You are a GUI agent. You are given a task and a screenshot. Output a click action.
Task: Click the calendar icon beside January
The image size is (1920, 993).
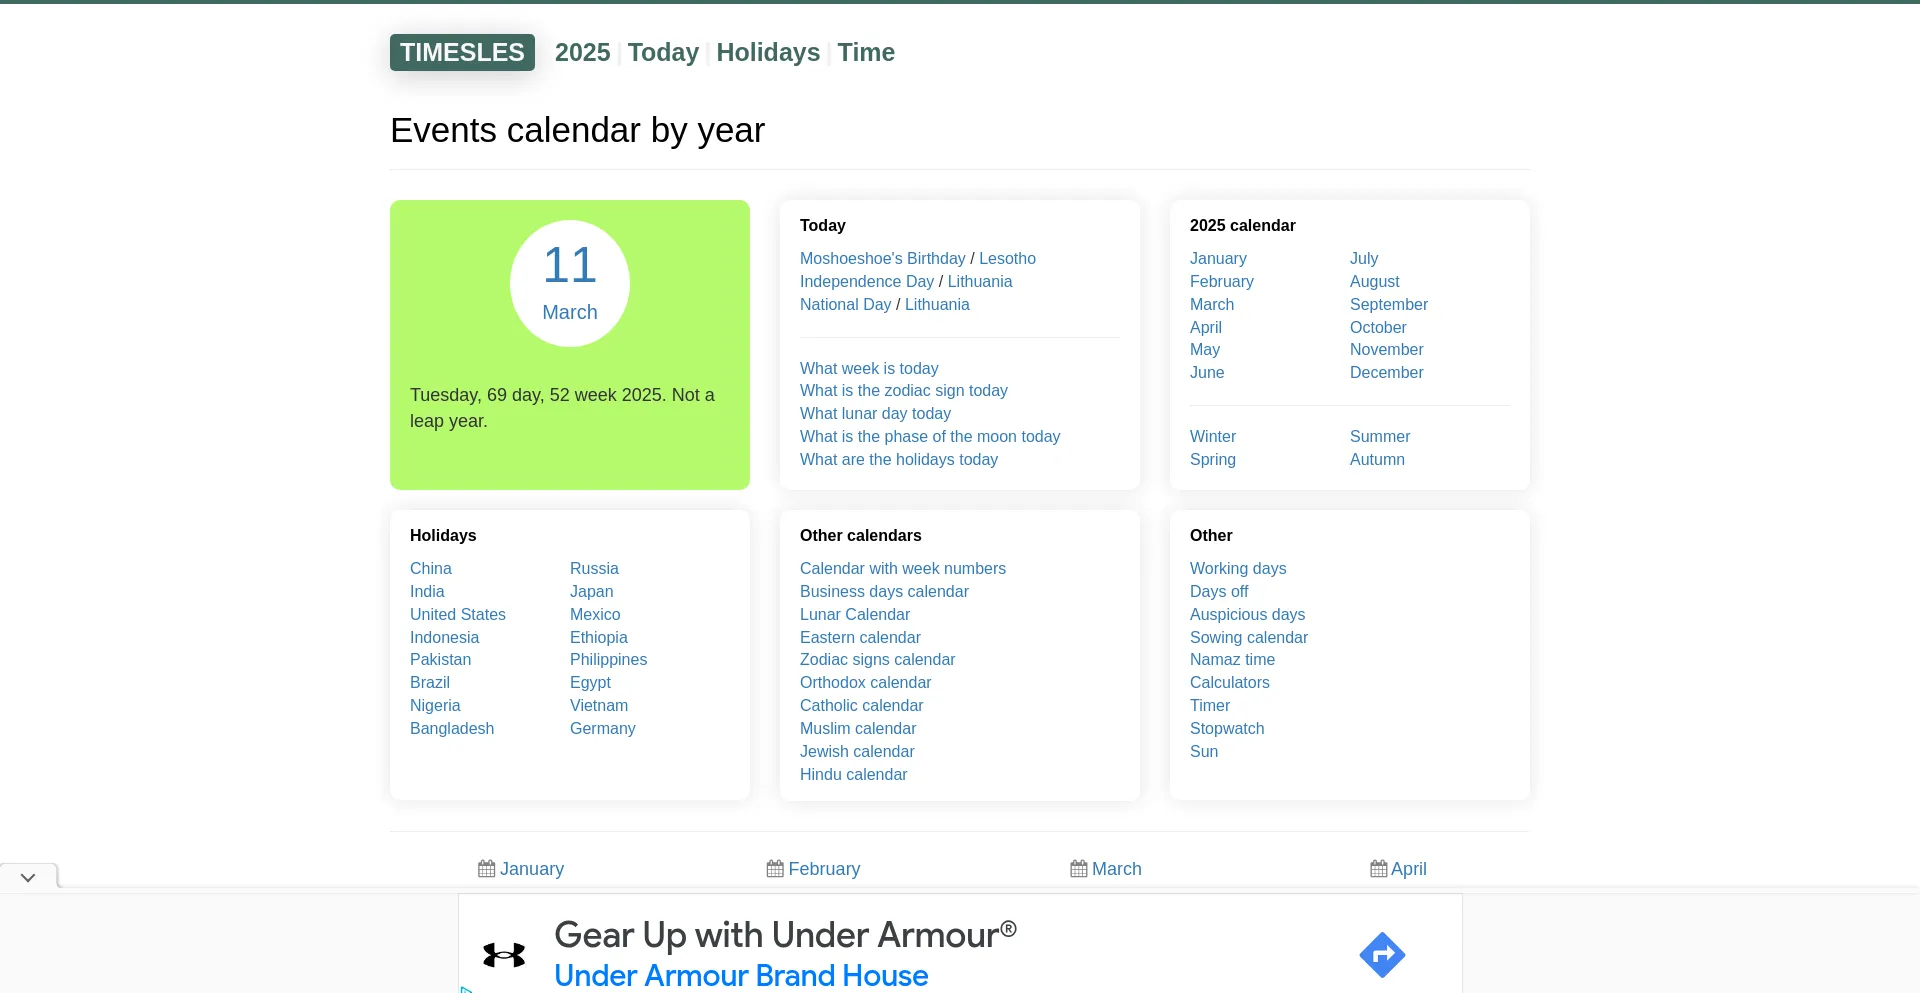pyautogui.click(x=487, y=869)
